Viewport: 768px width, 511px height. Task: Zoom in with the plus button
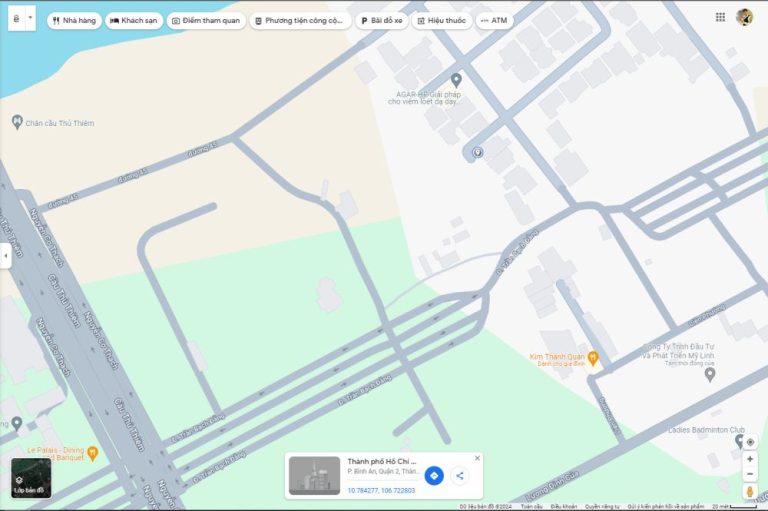[x=750, y=459]
